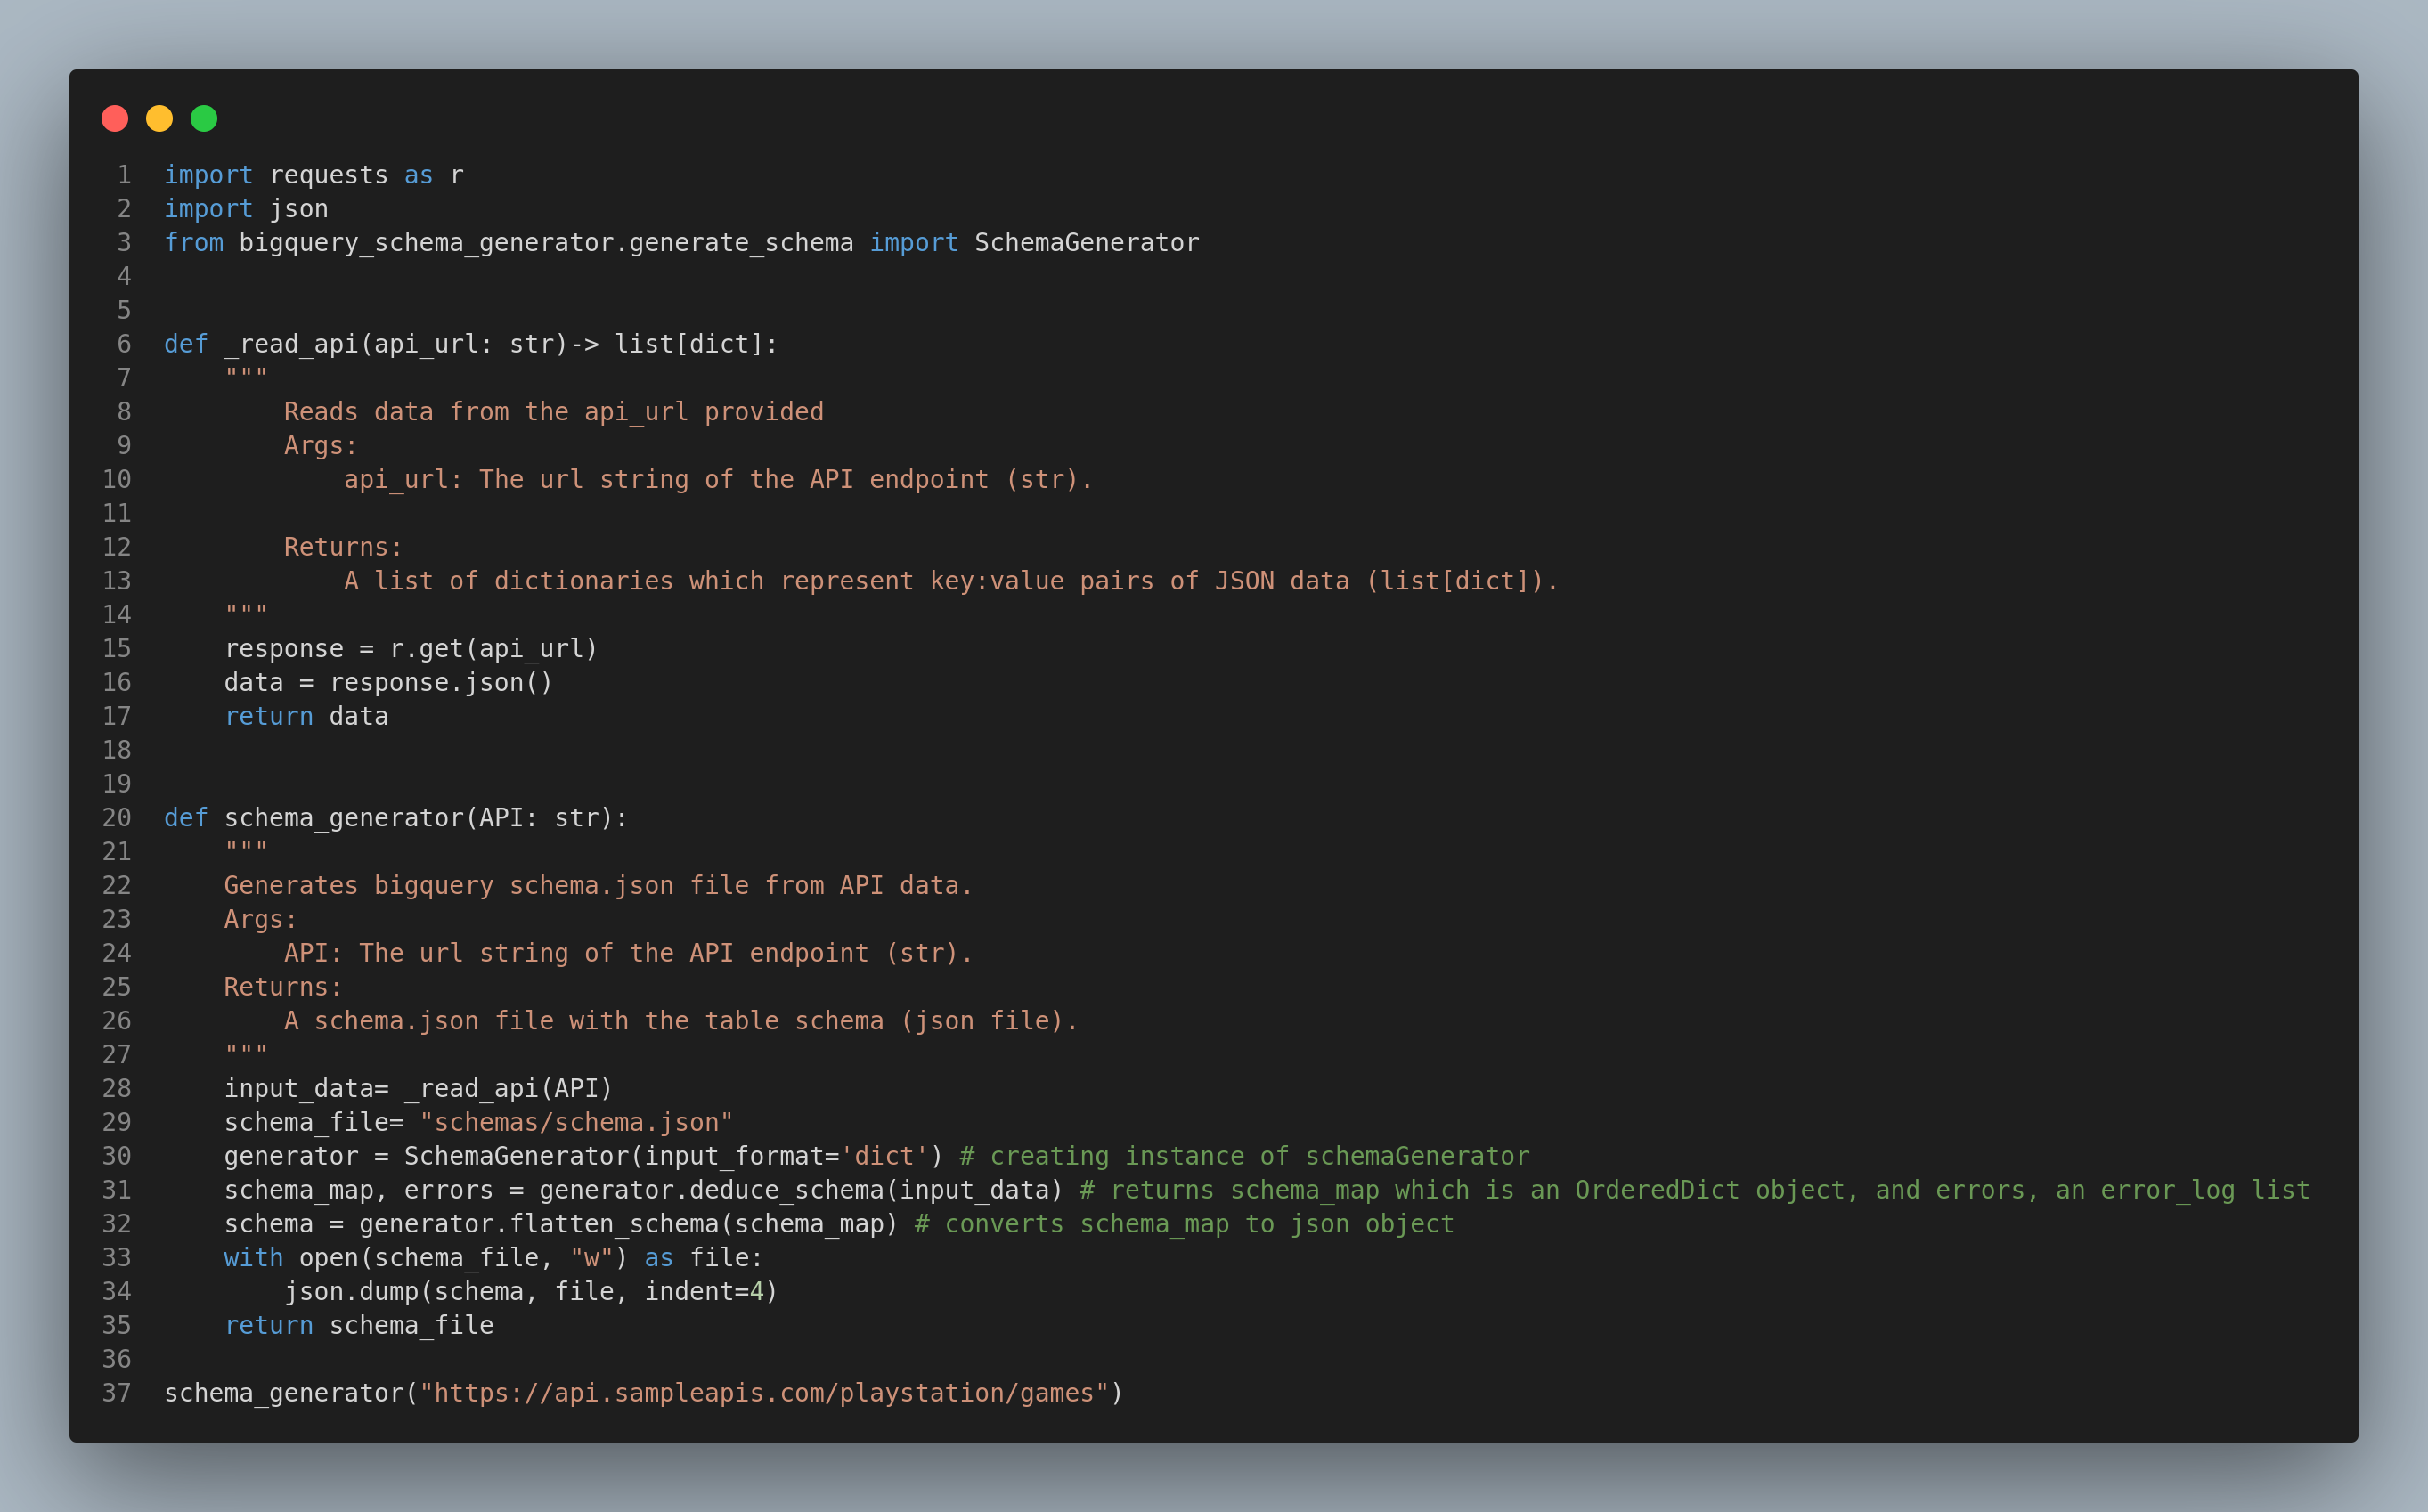The width and height of the screenshot is (2428, 1512).
Task: Click comment "converts schema_map to json object"
Action: click(1184, 1224)
